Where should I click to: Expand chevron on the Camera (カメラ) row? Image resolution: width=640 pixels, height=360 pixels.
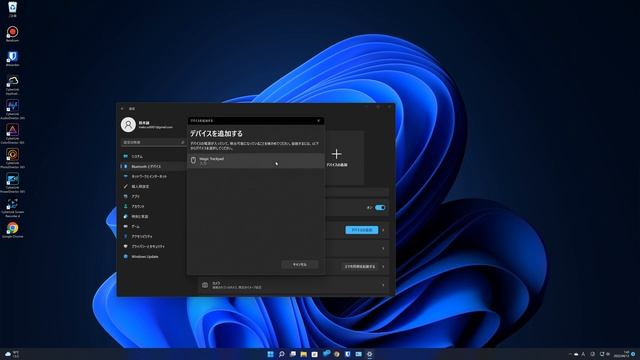click(x=383, y=285)
